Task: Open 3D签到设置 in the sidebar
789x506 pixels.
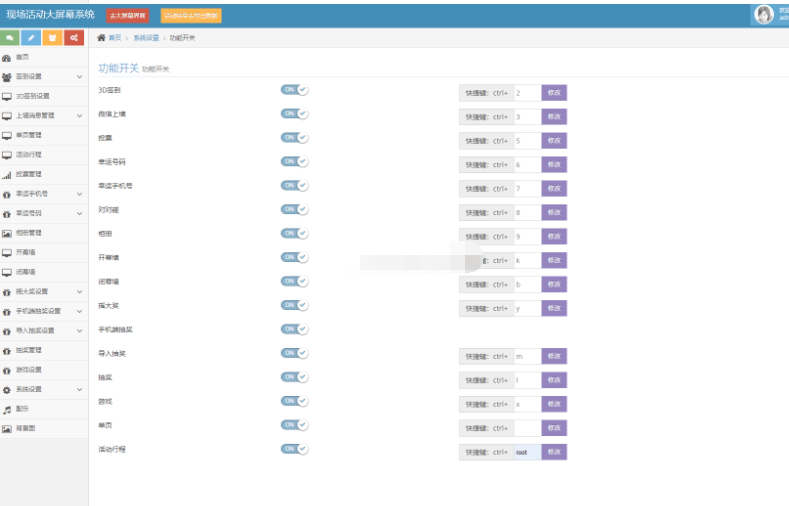Action: 32,97
